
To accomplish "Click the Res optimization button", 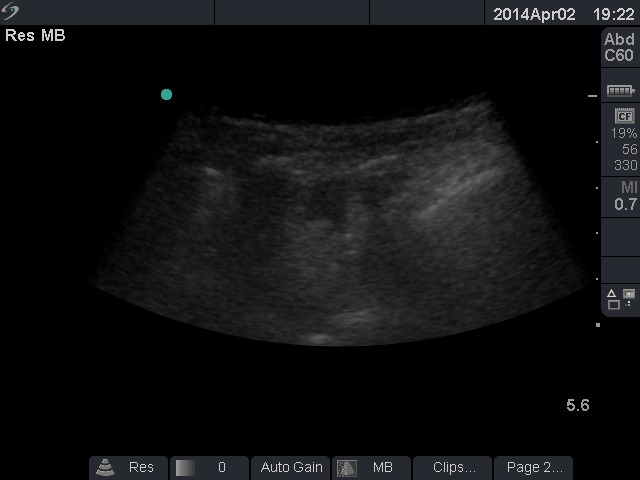I will coord(128,468).
